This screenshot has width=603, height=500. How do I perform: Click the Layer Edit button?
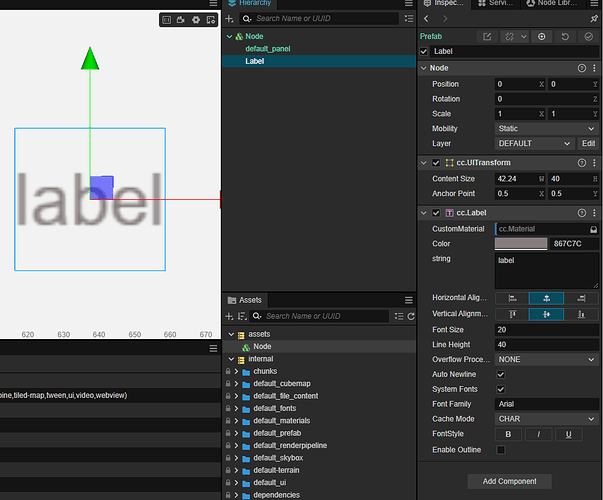(x=588, y=144)
